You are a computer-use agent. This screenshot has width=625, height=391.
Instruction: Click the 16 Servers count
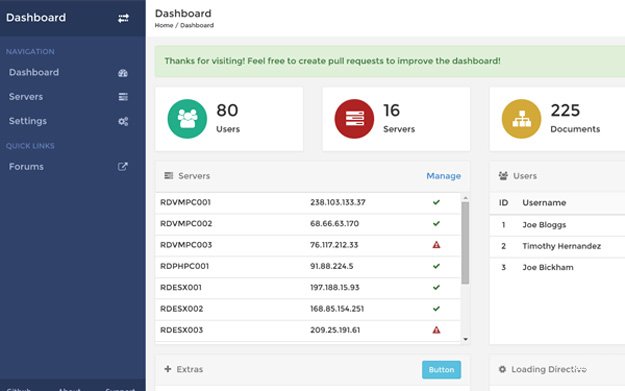(x=391, y=110)
